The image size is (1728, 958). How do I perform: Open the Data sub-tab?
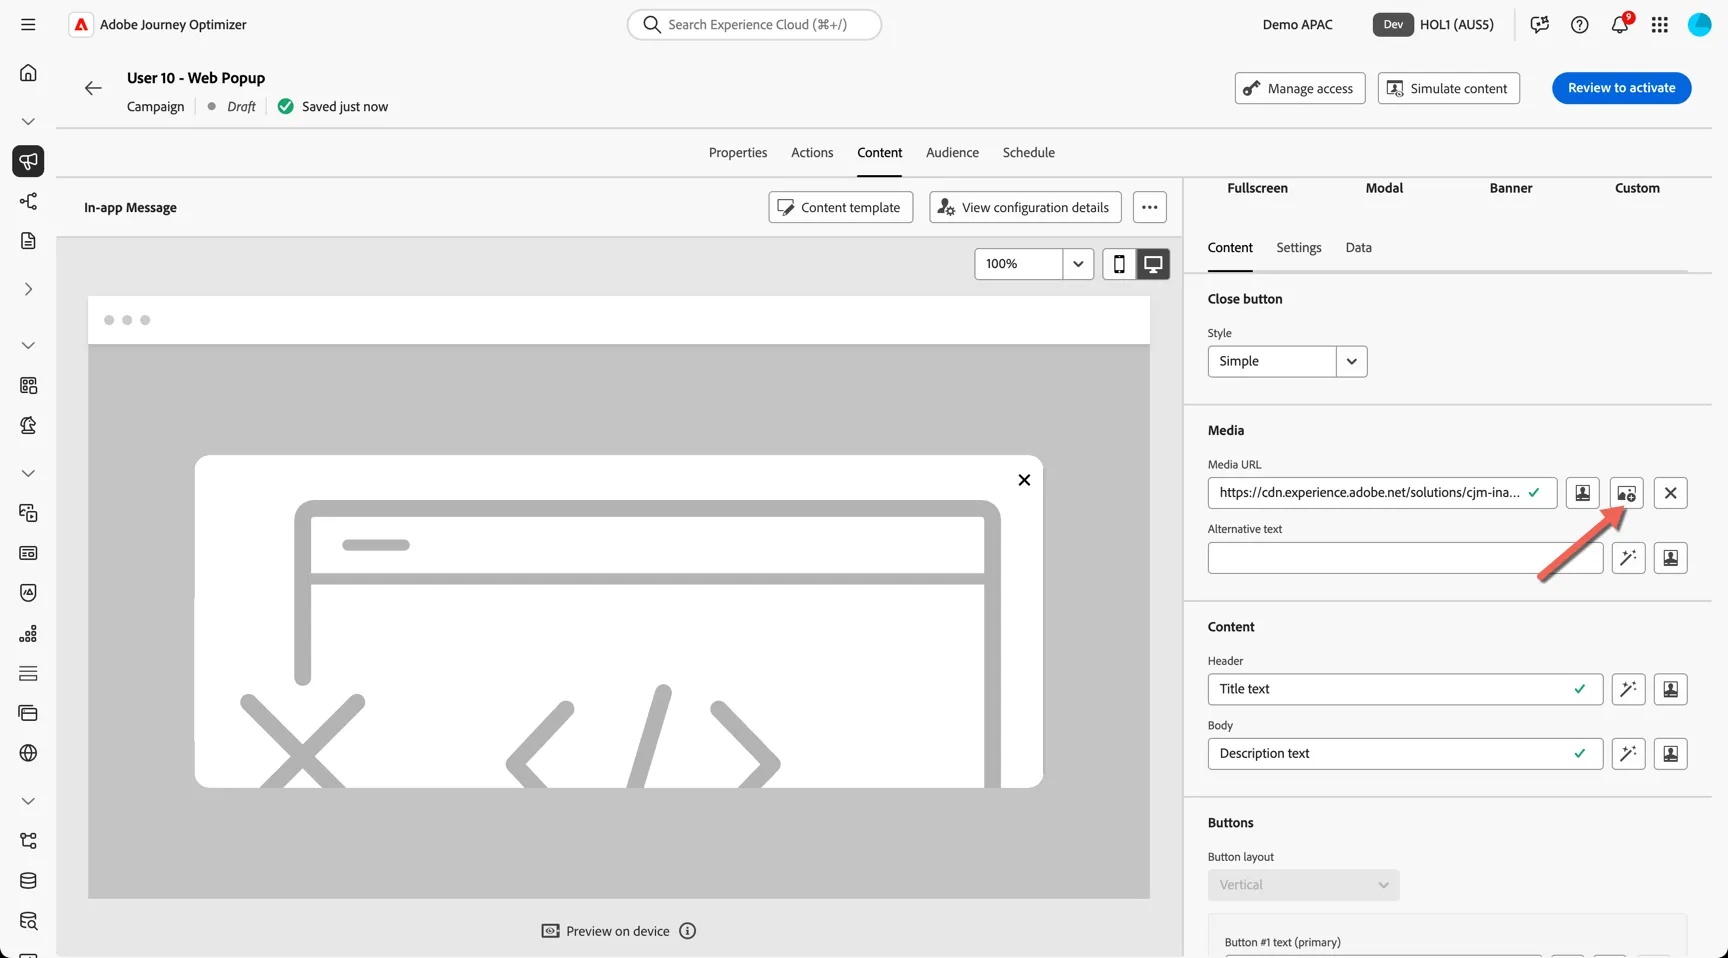click(x=1358, y=247)
